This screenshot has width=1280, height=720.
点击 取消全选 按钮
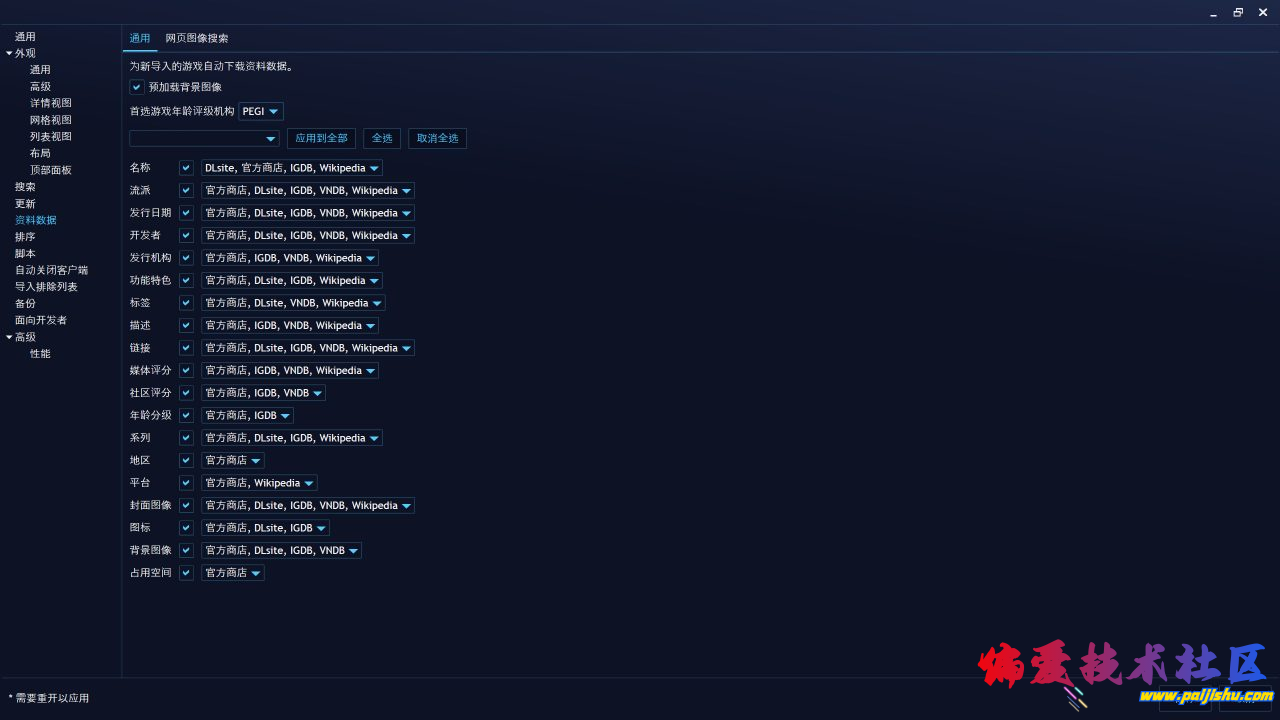[437, 138]
